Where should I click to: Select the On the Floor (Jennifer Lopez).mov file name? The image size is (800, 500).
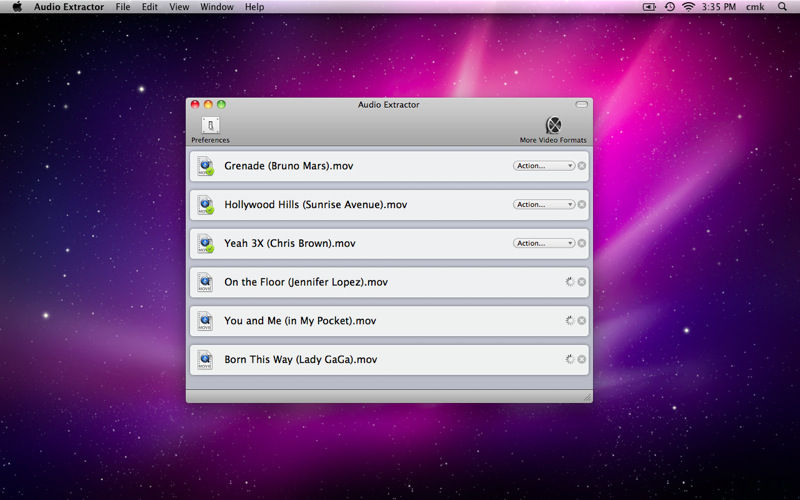(x=306, y=282)
